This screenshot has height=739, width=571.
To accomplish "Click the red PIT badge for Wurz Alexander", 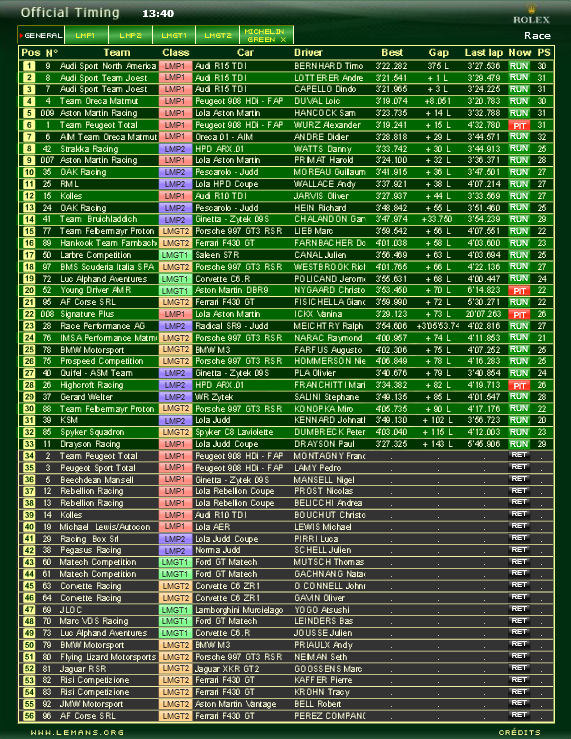I will pyautogui.click(x=519, y=125).
